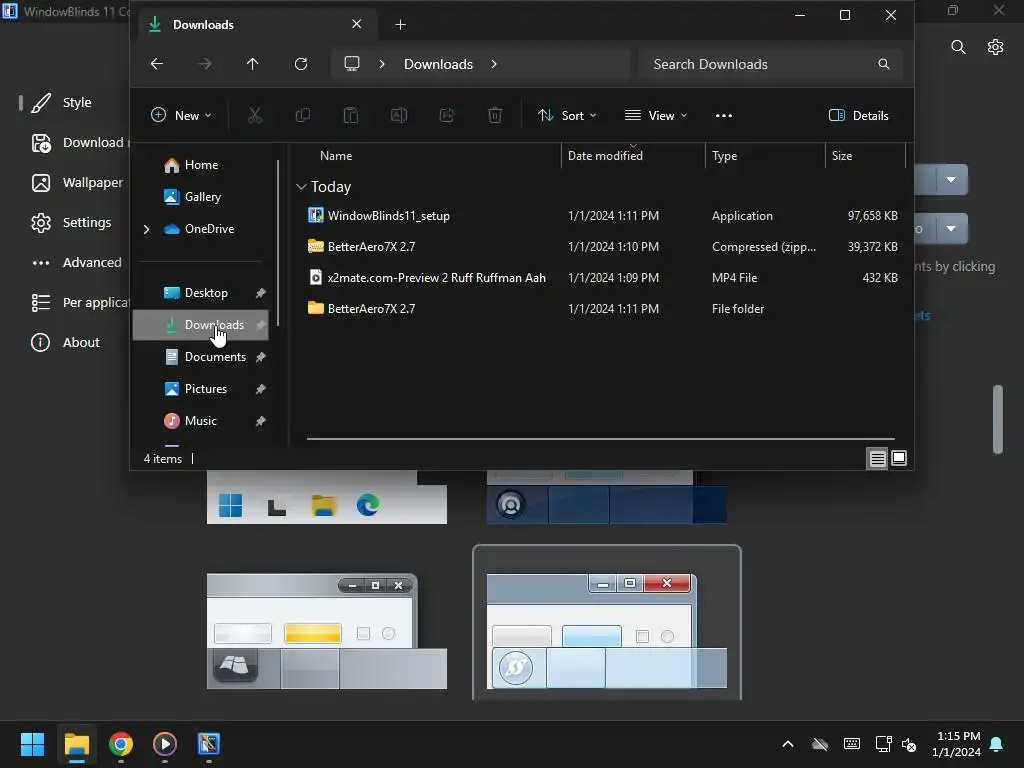This screenshot has width=1024, height=768.
Task: Open WindowBlinds settings gear at top right
Action: coord(995,47)
